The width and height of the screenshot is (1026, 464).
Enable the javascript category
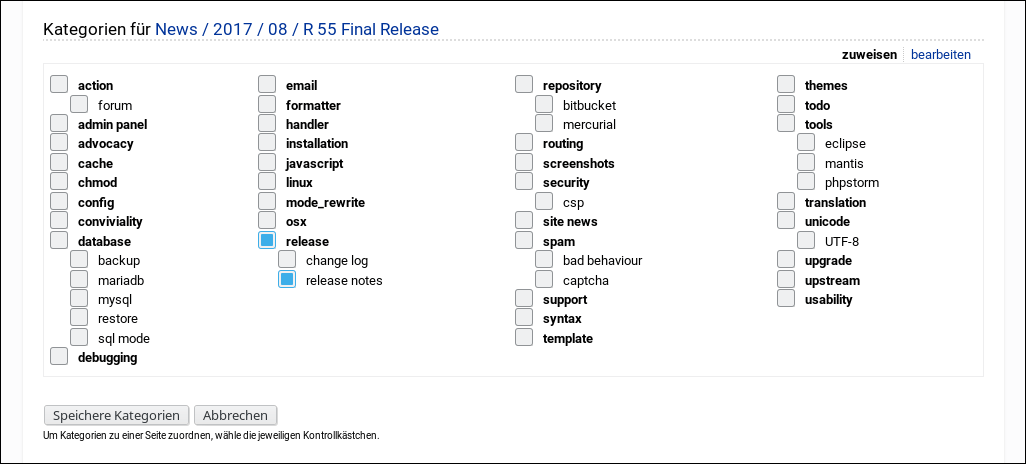click(x=267, y=163)
